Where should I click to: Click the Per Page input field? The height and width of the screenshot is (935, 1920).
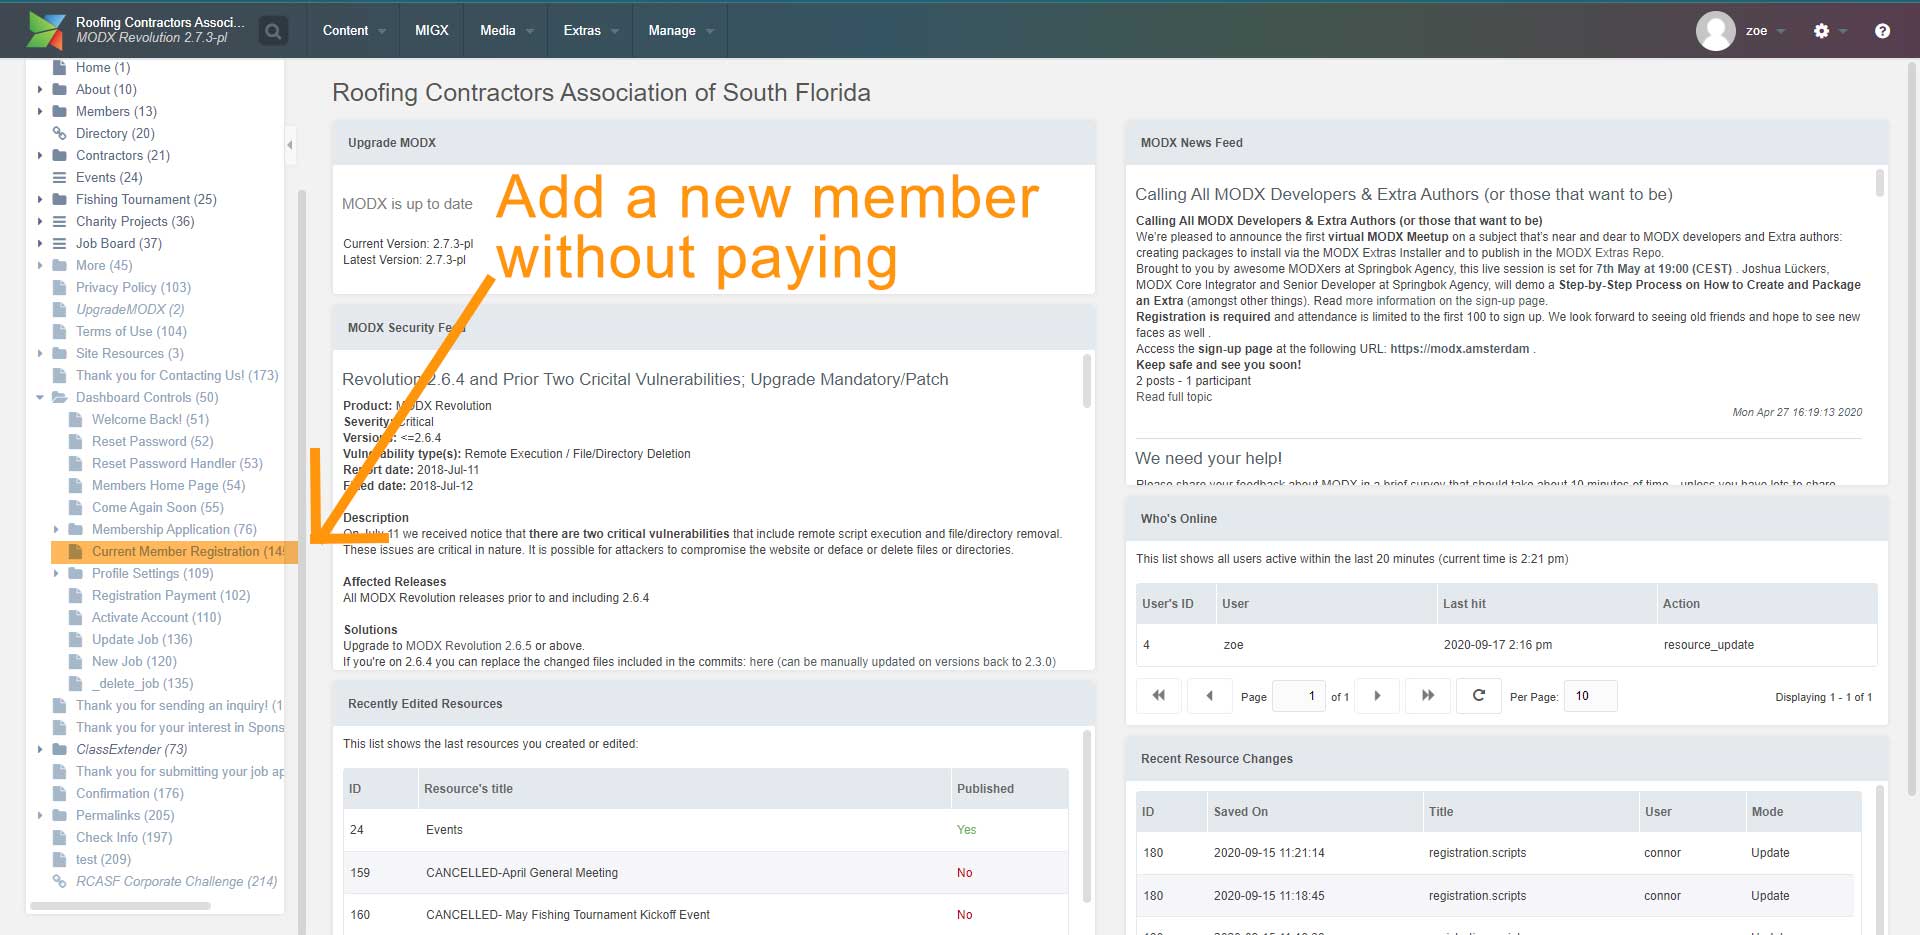(x=1590, y=696)
